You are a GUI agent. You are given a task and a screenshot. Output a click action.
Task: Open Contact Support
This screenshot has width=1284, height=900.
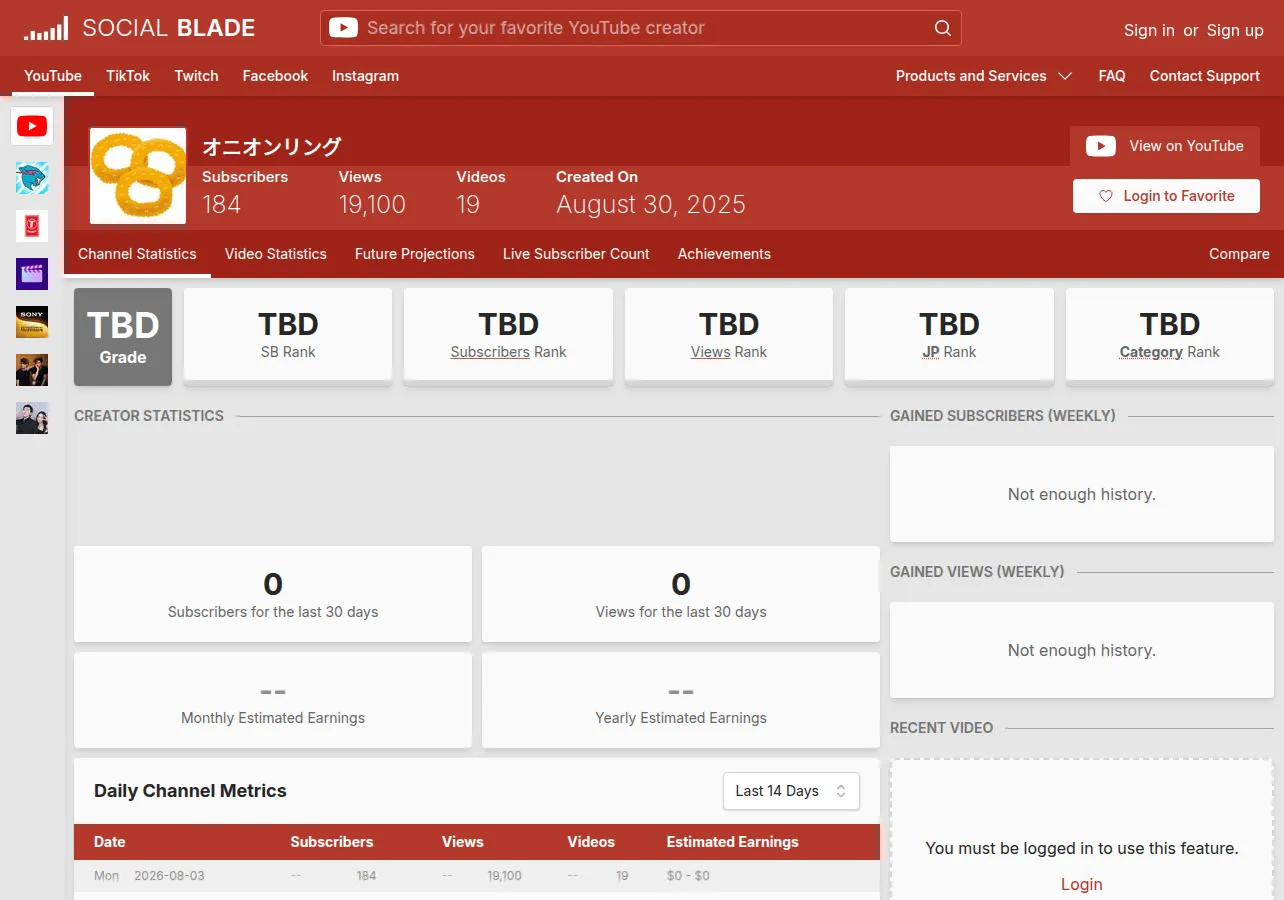point(1204,76)
